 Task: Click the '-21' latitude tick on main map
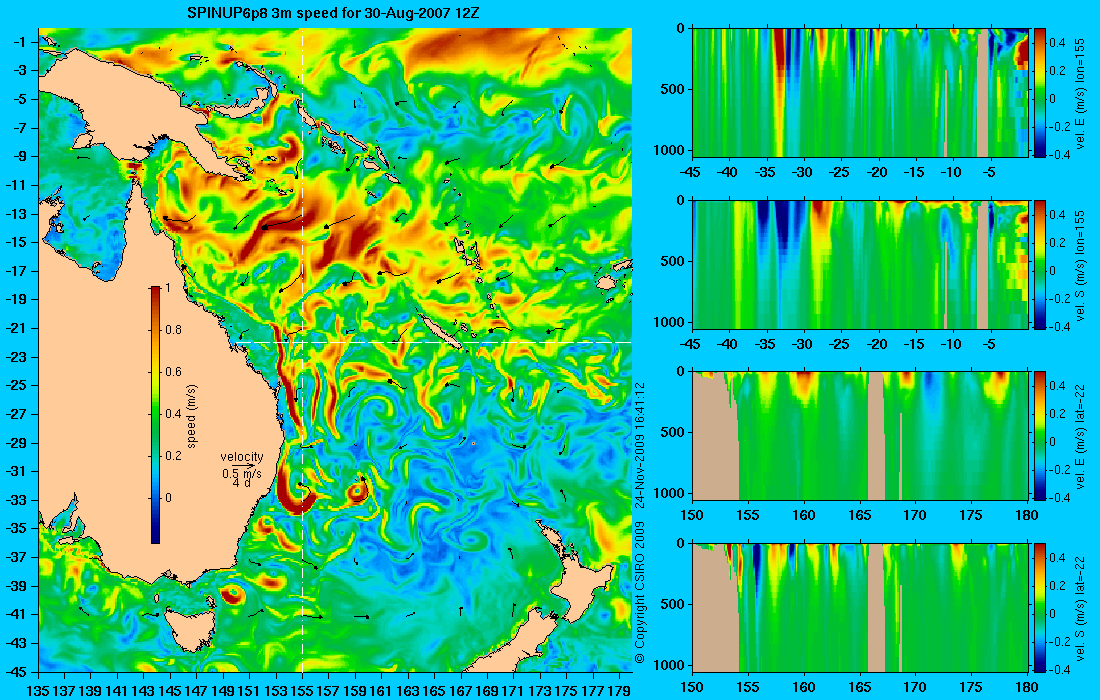coord(18,328)
